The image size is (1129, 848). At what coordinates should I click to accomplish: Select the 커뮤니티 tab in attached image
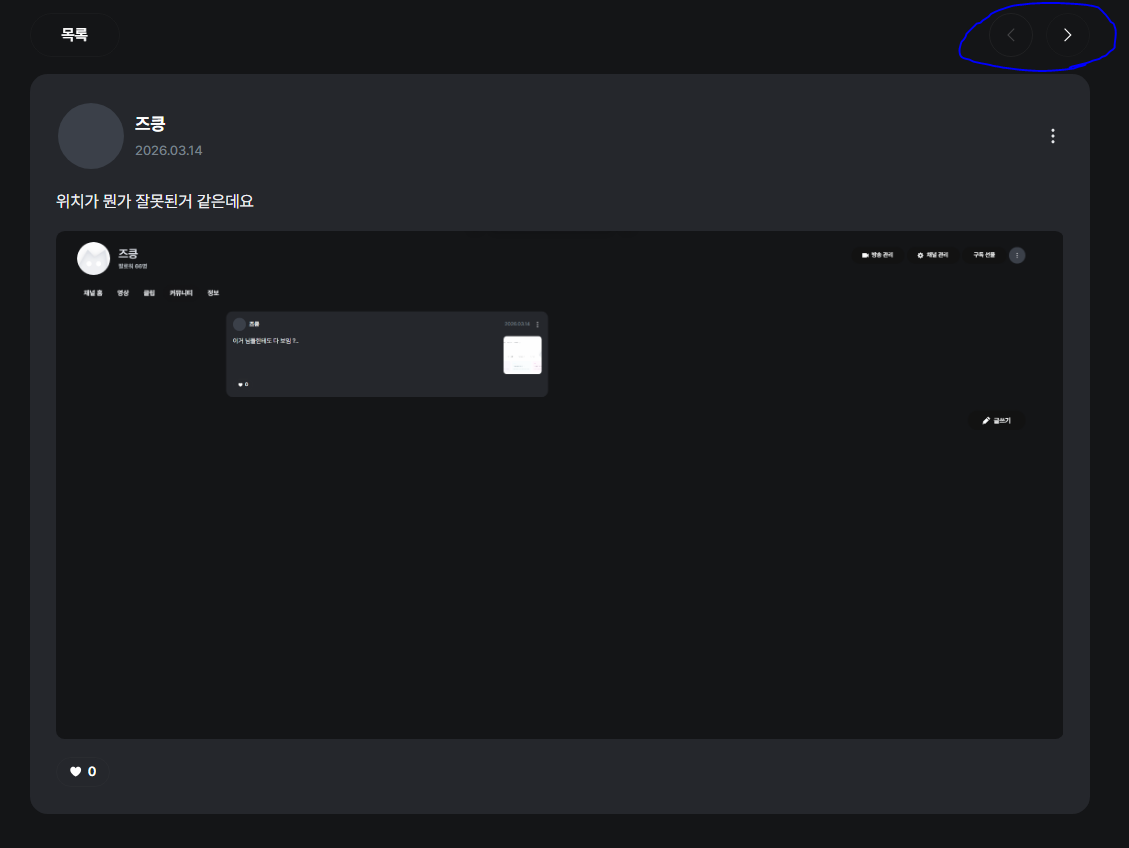[x=181, y=293]
